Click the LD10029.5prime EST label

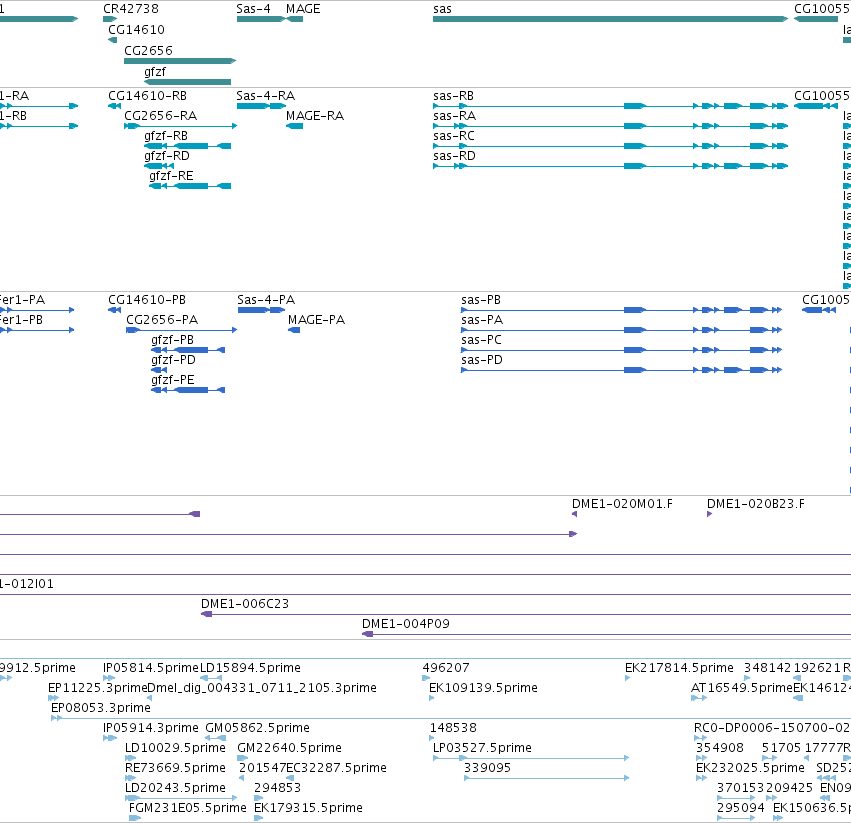coord(175,748)
